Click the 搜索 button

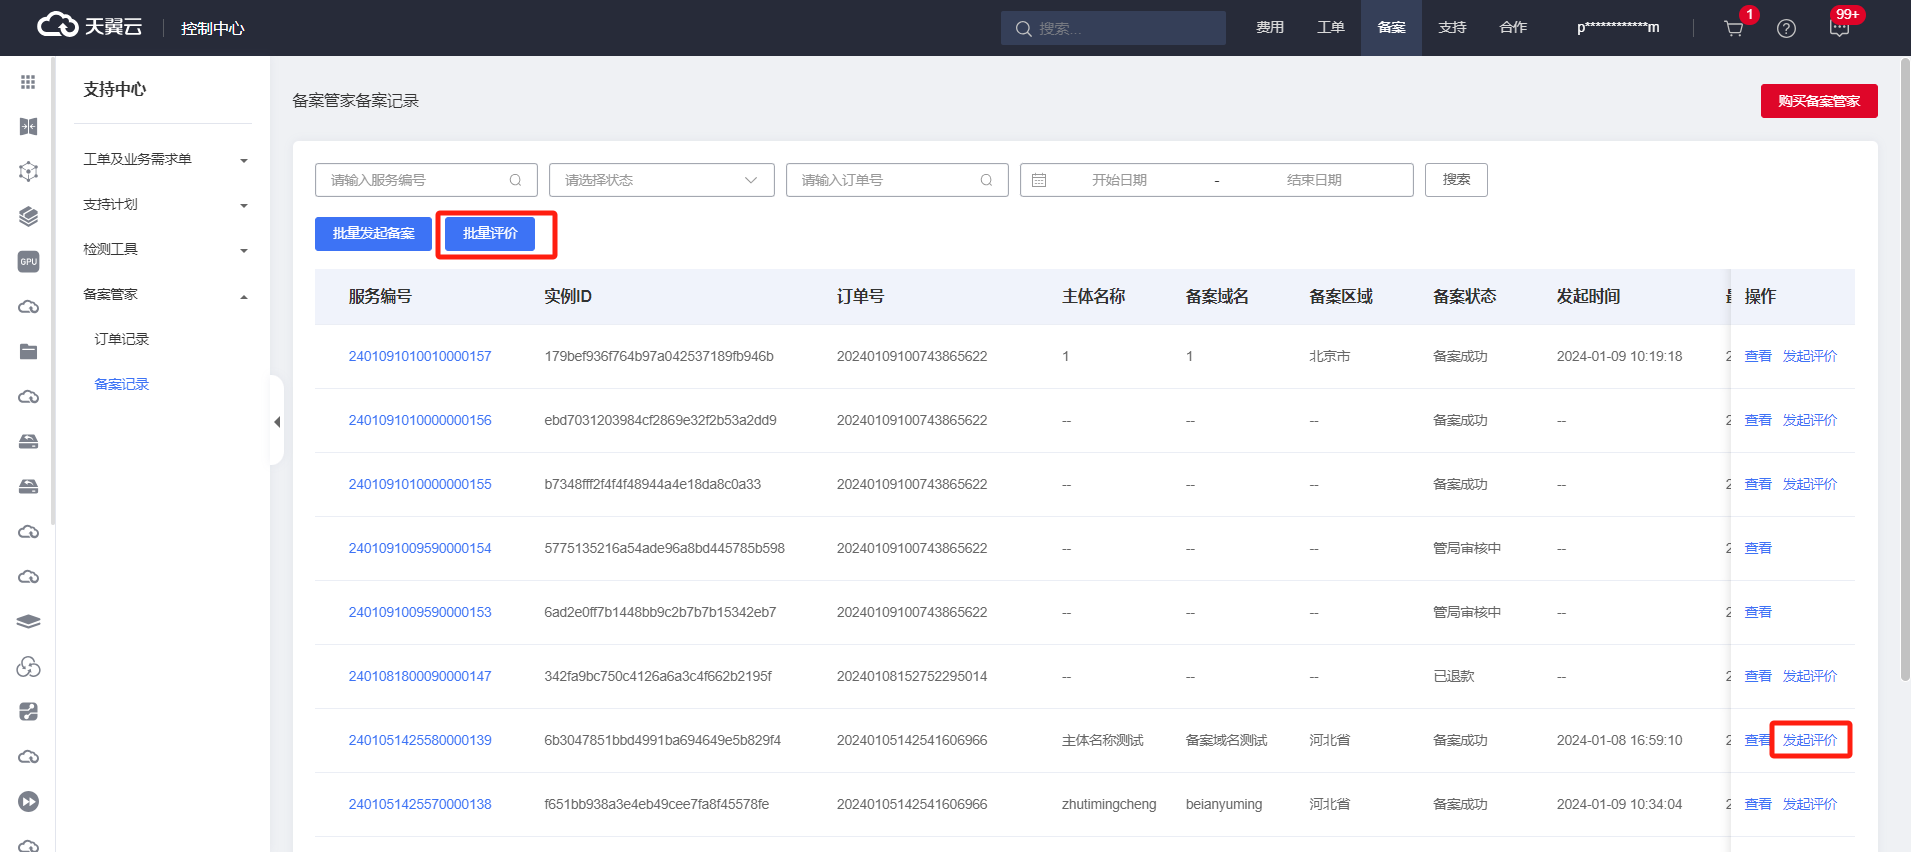tap(1456, 180)
